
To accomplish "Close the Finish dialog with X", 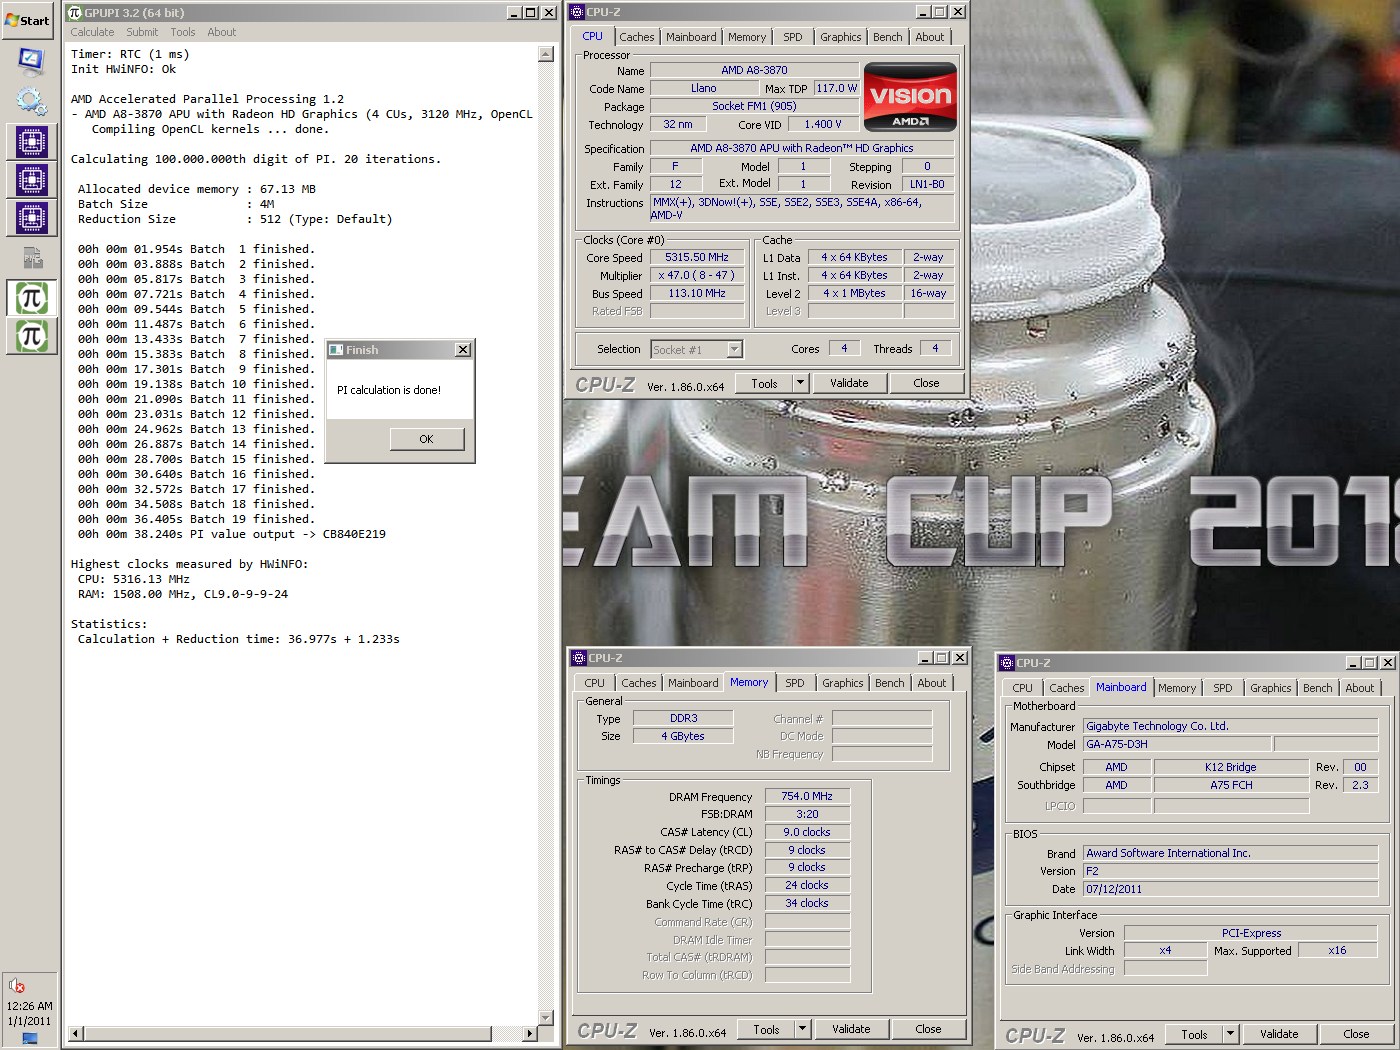I will [x=462, y=350].
